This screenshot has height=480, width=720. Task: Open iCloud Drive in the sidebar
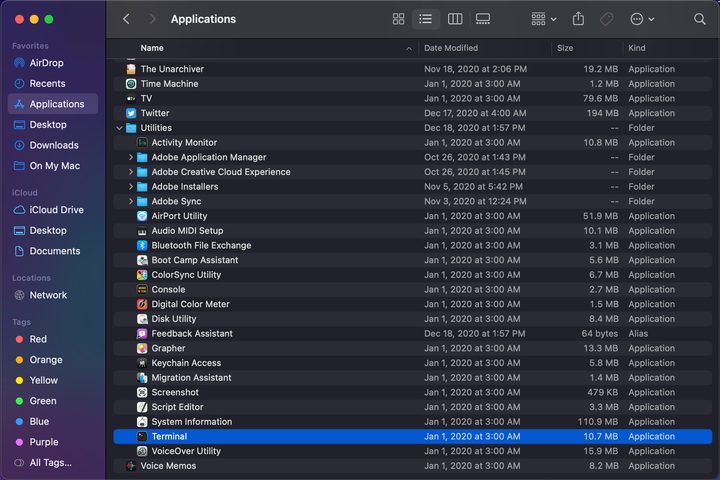tap(53, 210)
